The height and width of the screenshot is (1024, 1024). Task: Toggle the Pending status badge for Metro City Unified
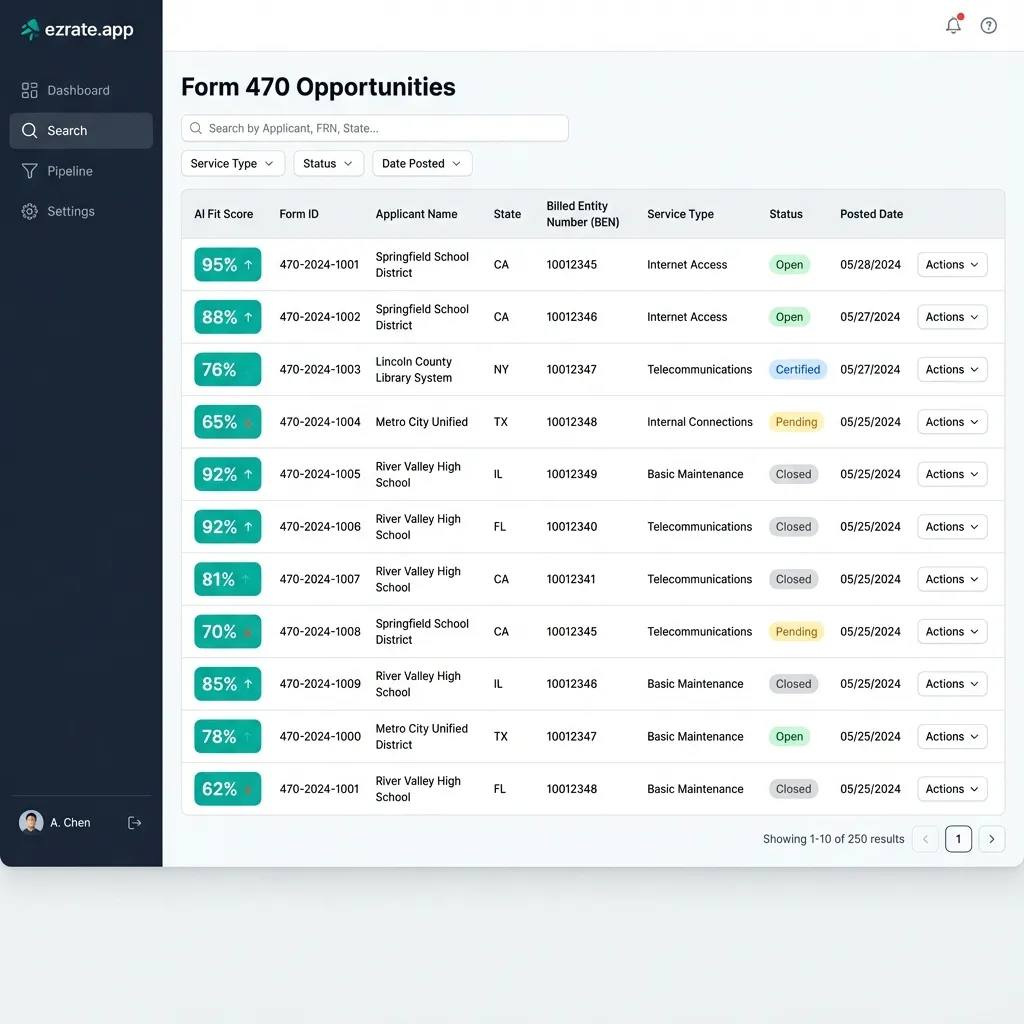(796, 421)
